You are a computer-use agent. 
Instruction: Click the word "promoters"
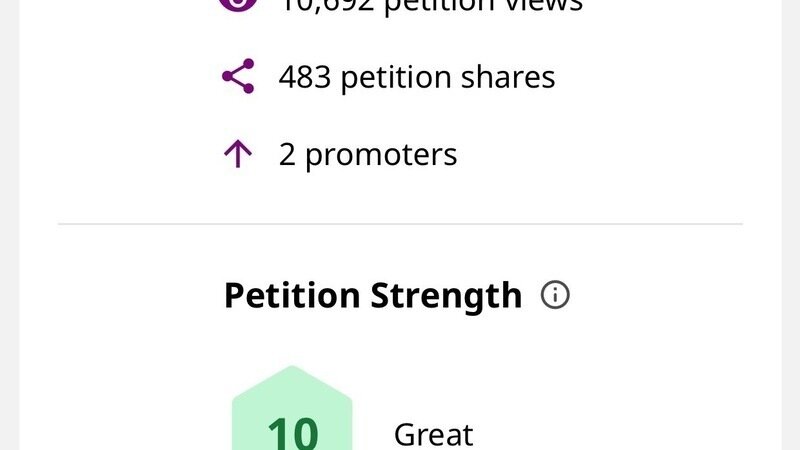[380, 155]
